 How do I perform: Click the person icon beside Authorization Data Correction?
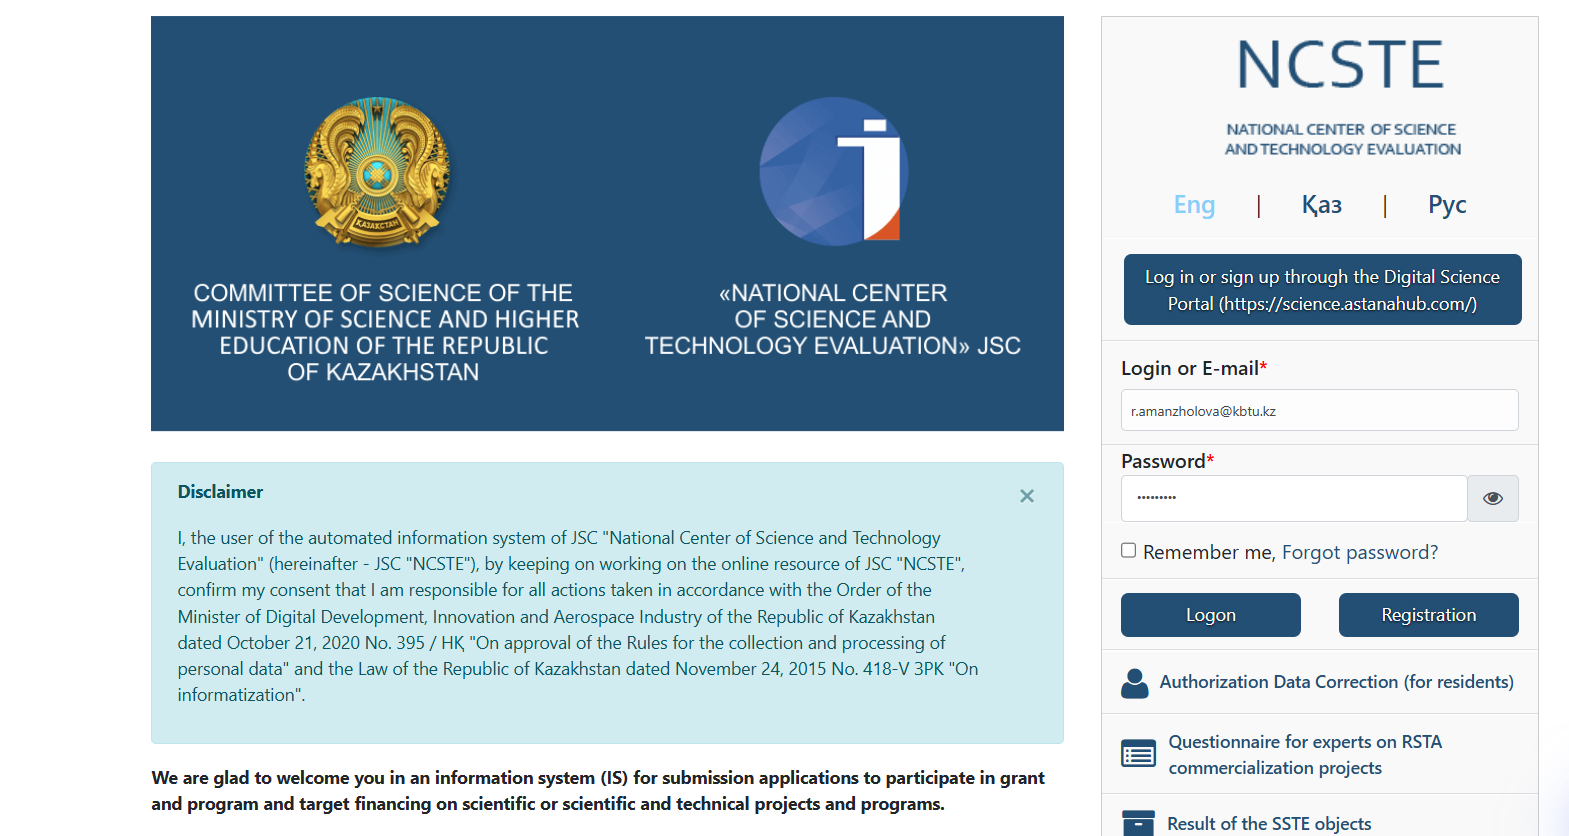(x=1135, y=683)
